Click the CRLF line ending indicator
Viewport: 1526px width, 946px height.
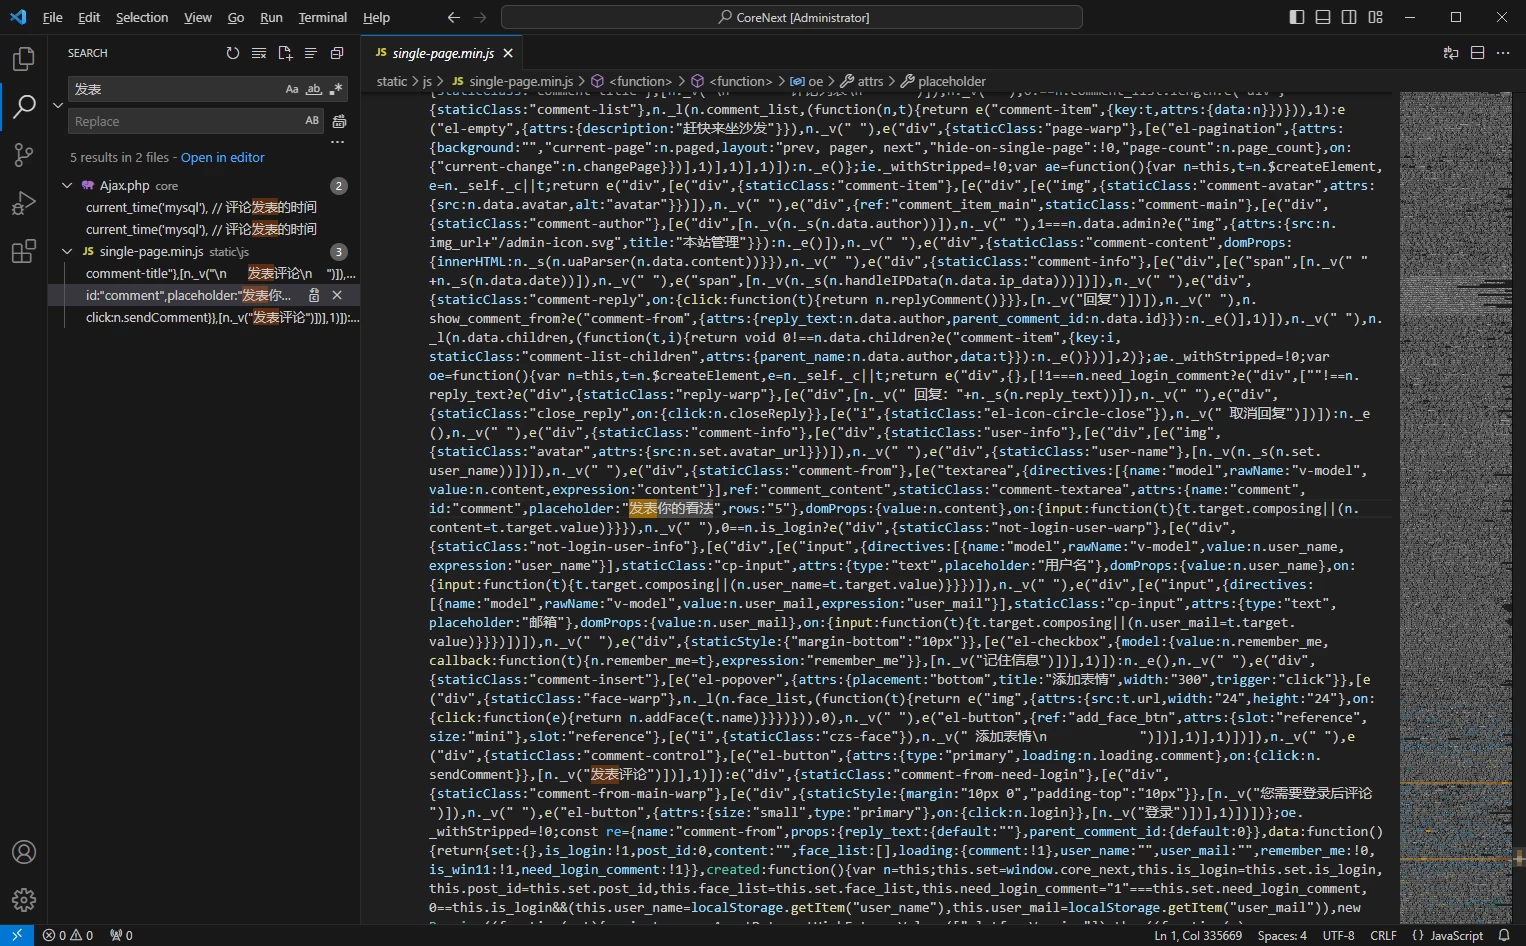[1383, 935]
